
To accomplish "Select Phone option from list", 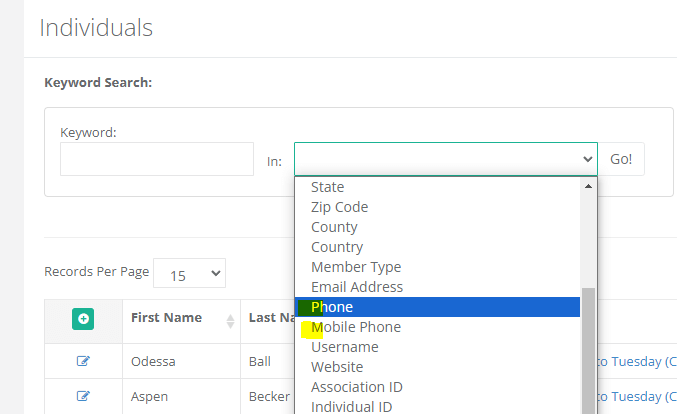I will point(332,307).
